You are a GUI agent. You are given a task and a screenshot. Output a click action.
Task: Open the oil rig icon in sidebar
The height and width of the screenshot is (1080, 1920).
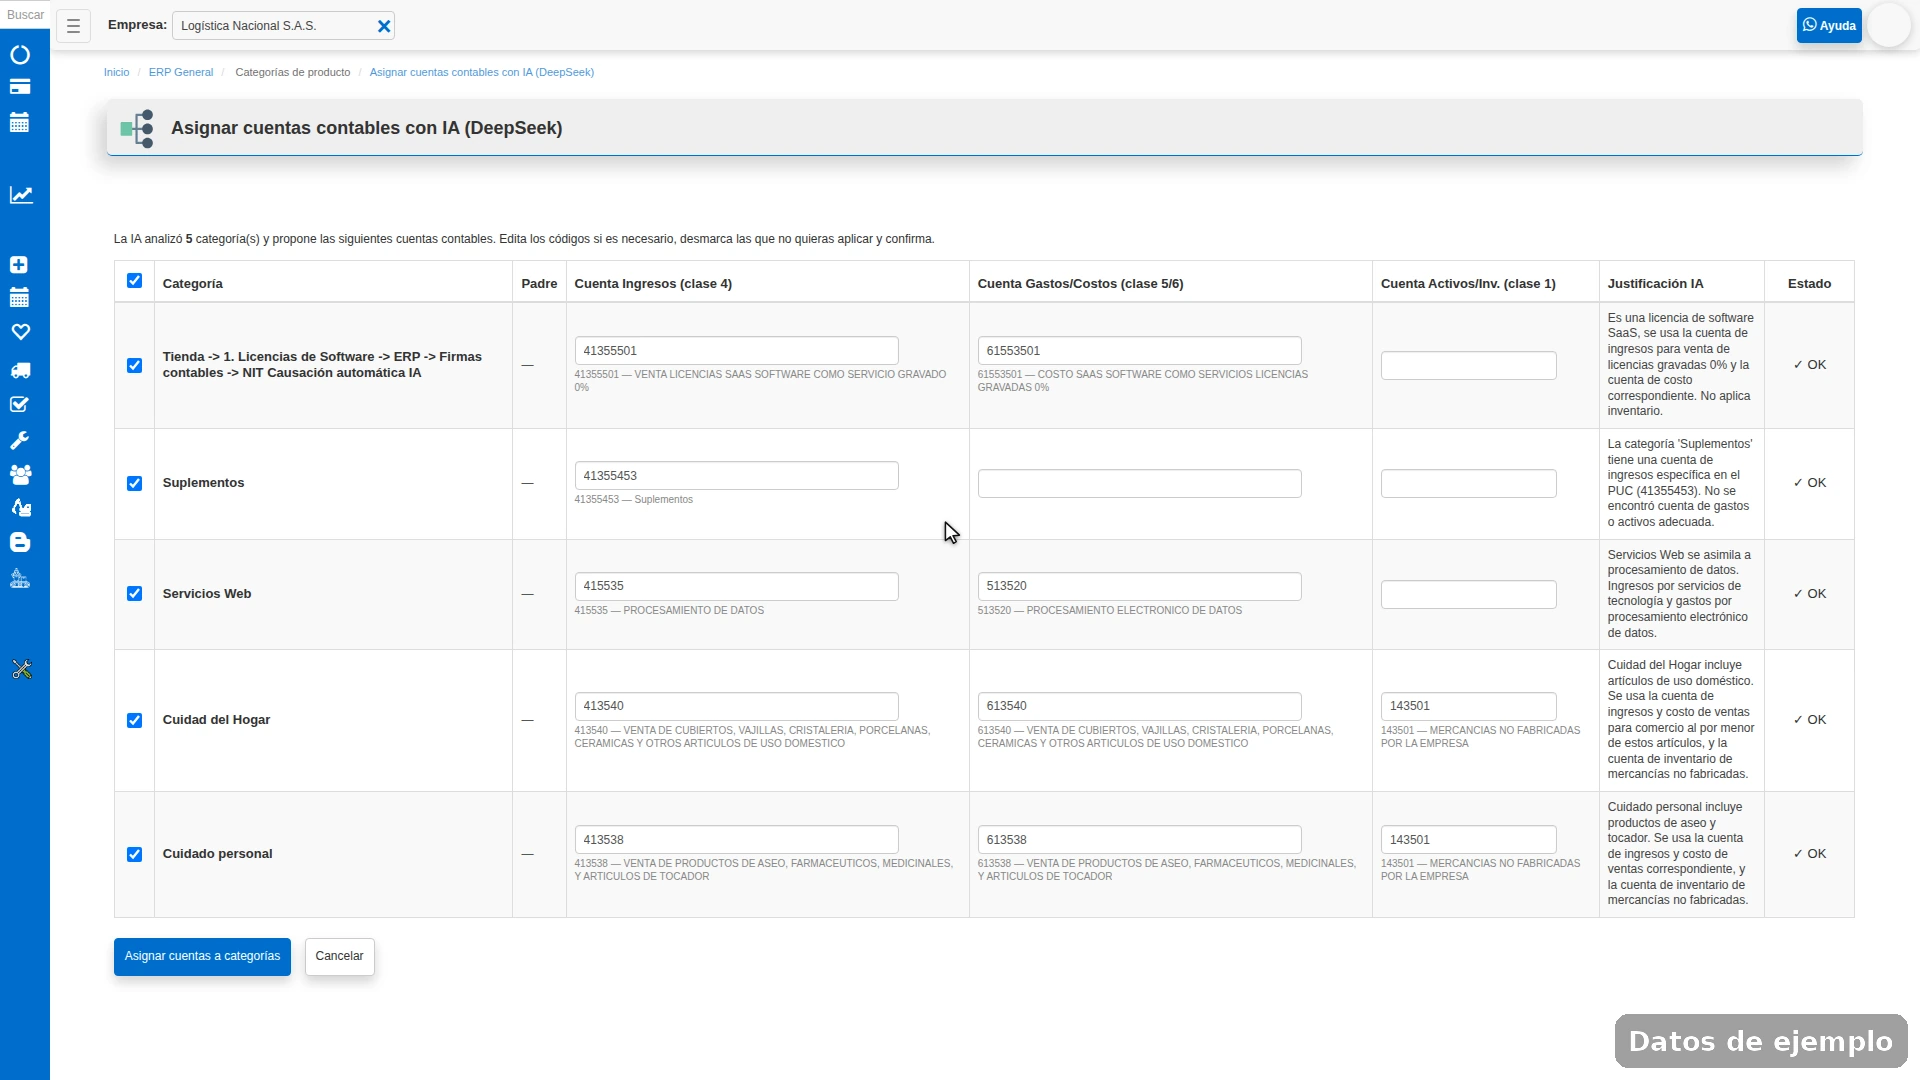20,579
